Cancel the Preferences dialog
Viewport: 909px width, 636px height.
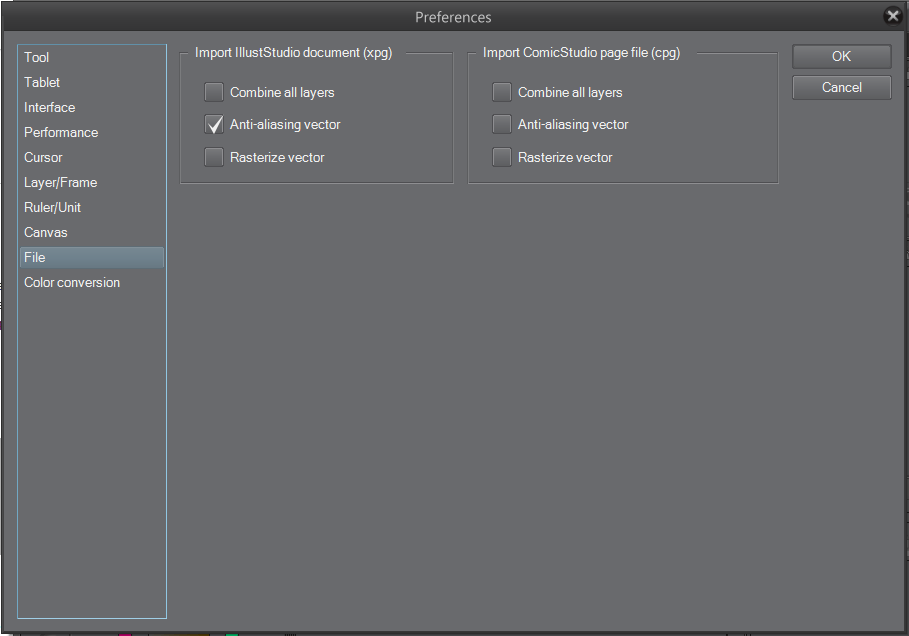point(842,88)
